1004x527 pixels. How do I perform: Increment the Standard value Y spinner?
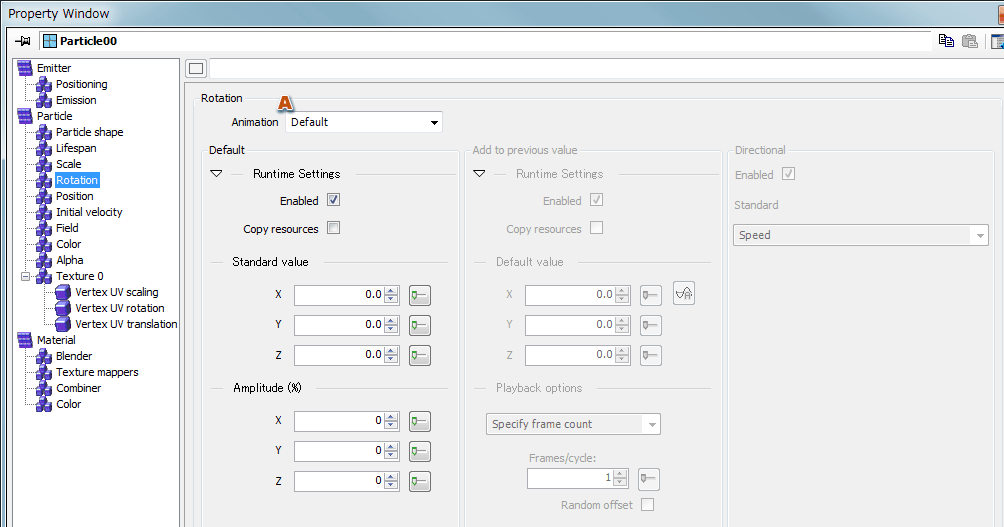pyautogui.click(x=391, y=320)
